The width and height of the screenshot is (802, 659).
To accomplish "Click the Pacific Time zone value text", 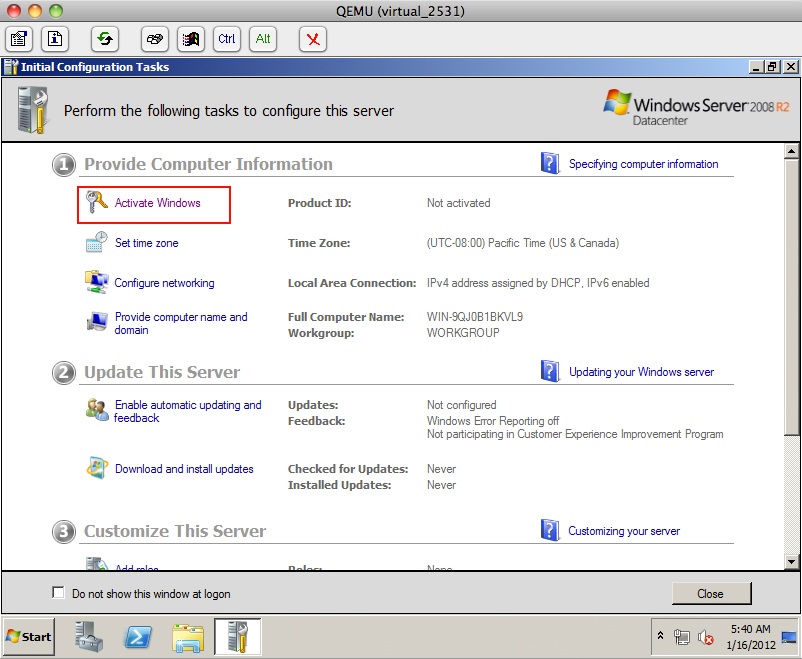I will 523,243.
